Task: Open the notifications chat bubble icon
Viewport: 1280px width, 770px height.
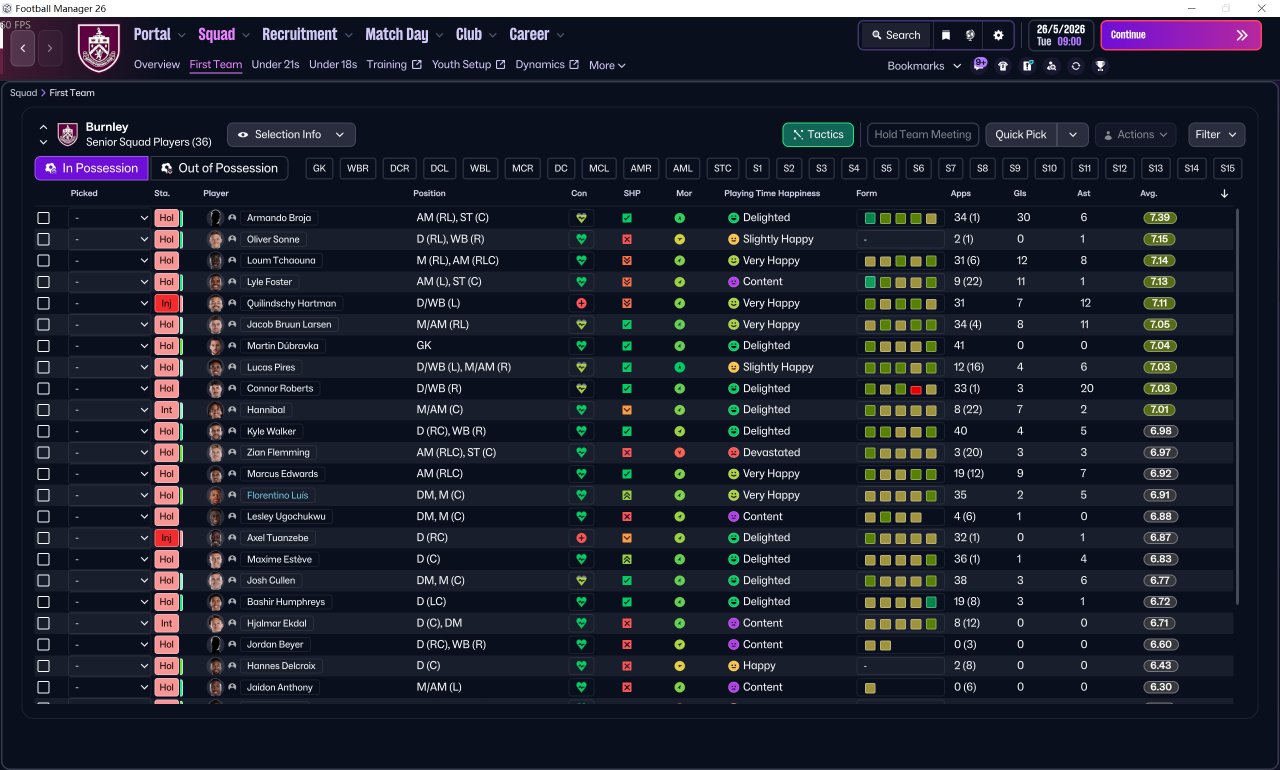Action: (979, 64)
